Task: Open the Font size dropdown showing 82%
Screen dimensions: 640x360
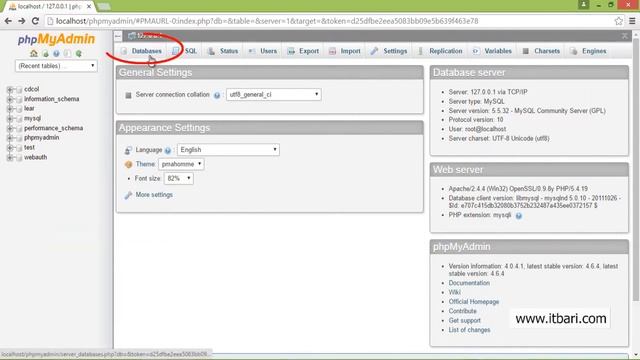Action: (178, 178)
